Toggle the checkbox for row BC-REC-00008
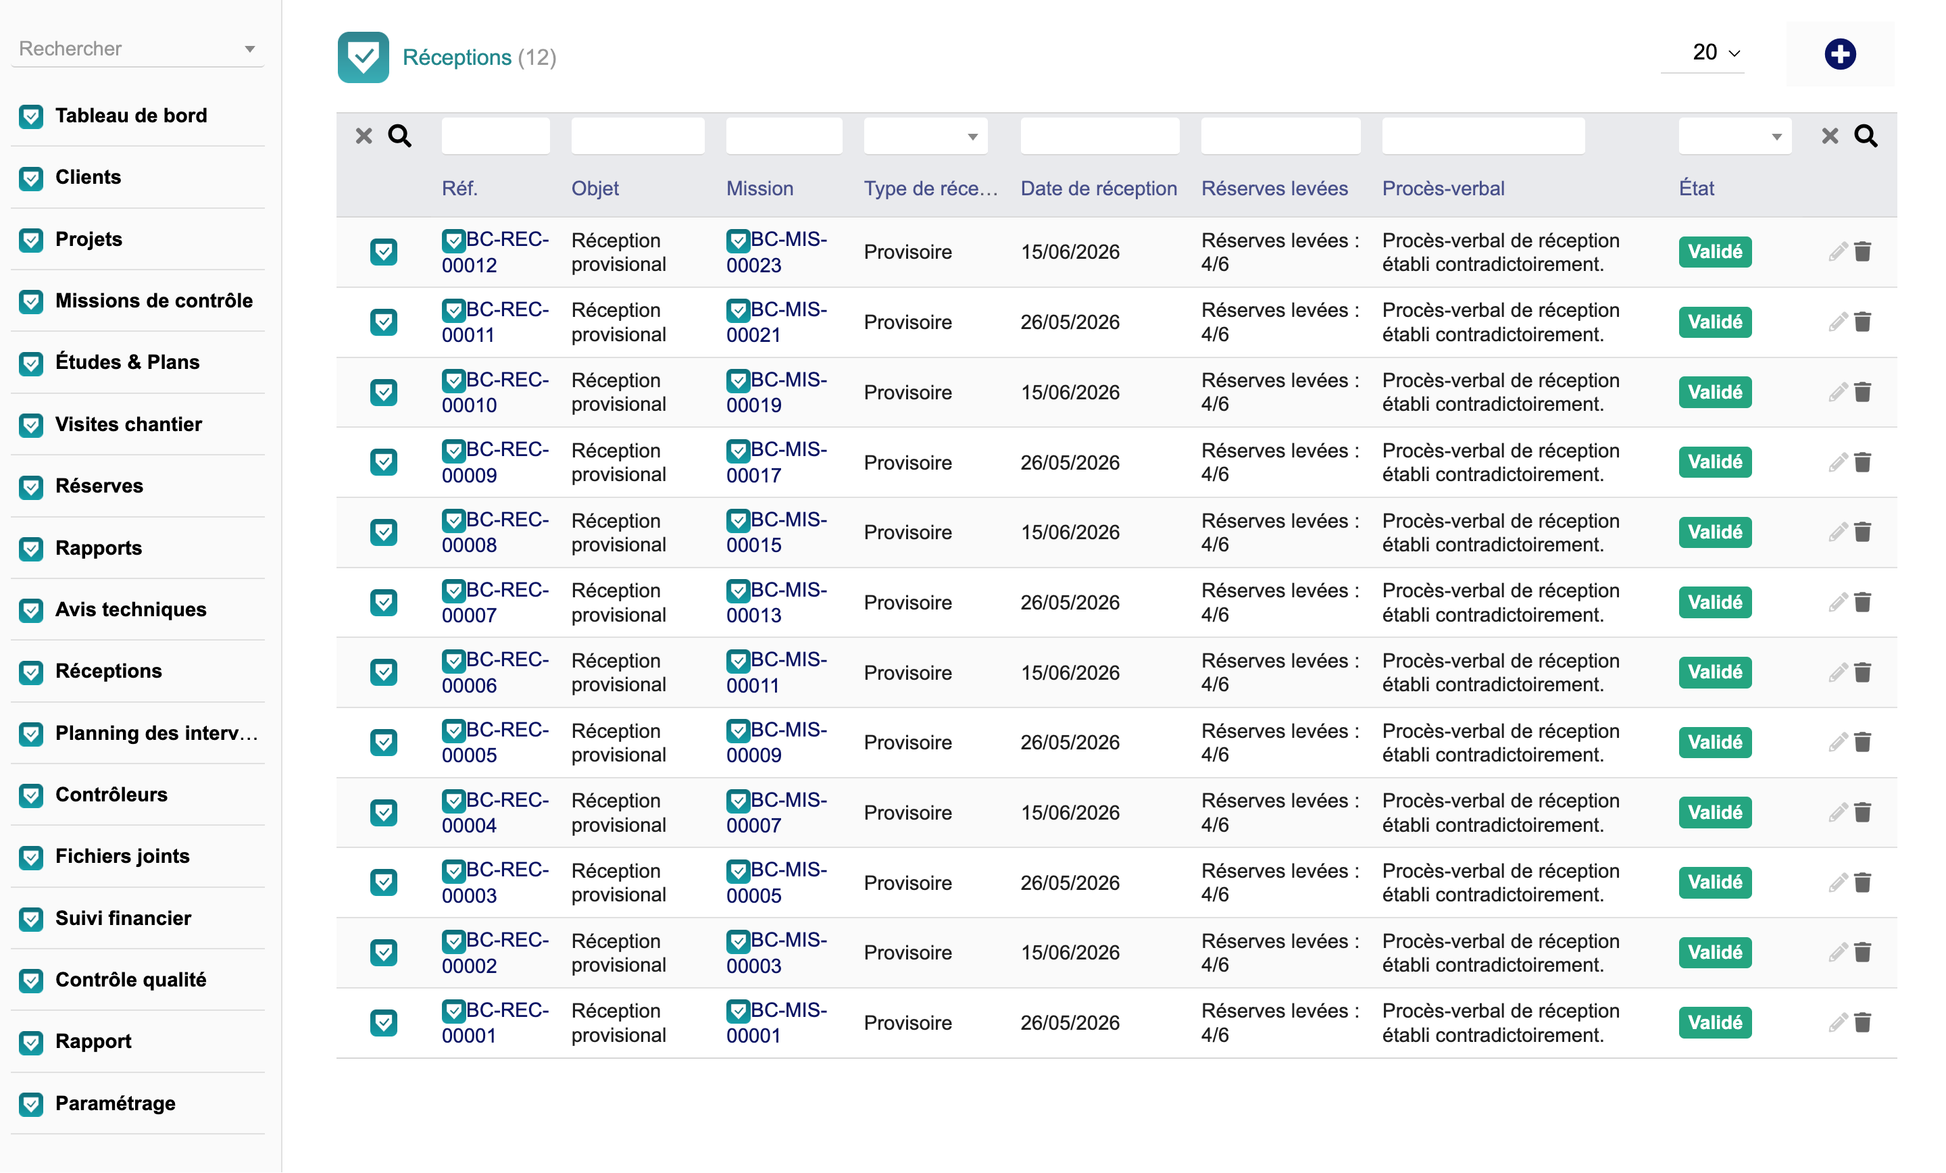Image resolution: width=1946 pixels, height=1173 pixels. pyautogui.click(x=384, y=532)
